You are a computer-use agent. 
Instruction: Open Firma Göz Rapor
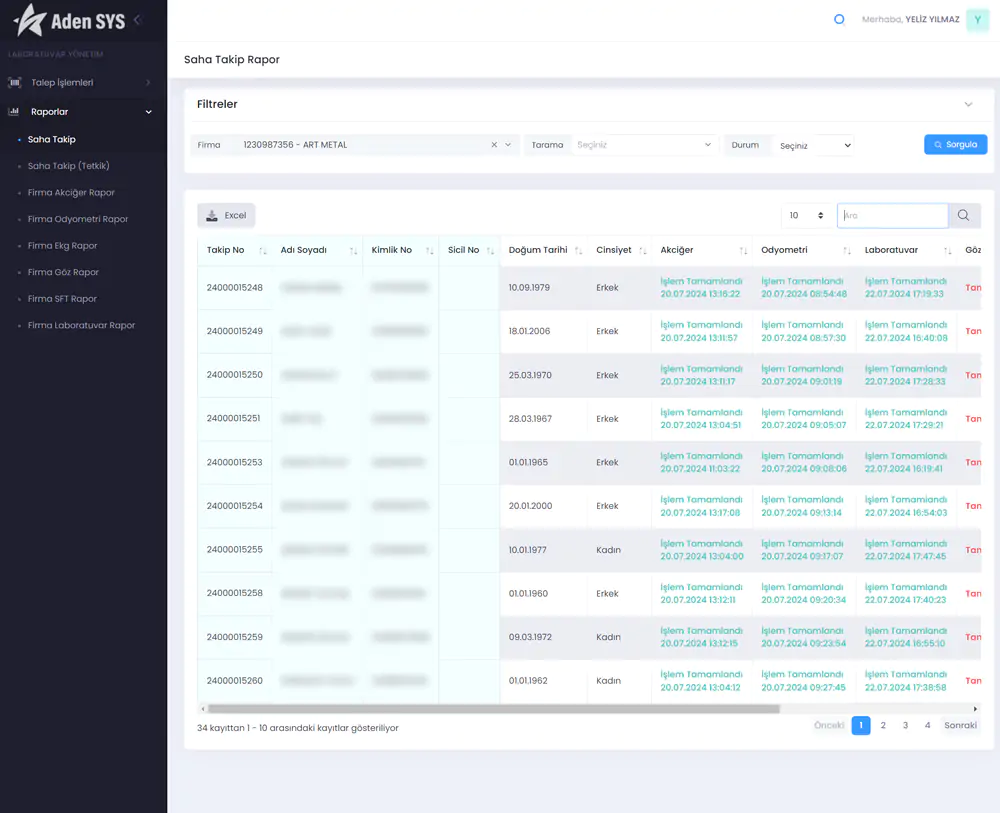click(x=63, y=272)
